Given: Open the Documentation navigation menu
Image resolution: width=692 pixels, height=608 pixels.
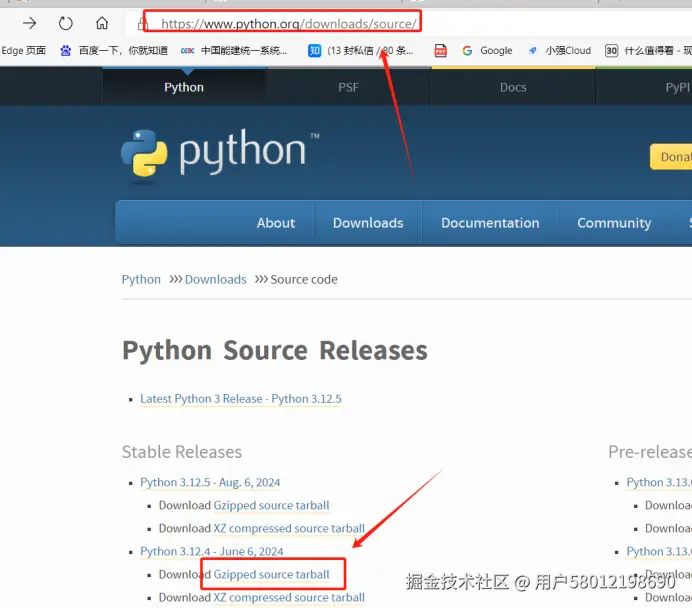Looking at the screenshot, I should click(490, 223).
